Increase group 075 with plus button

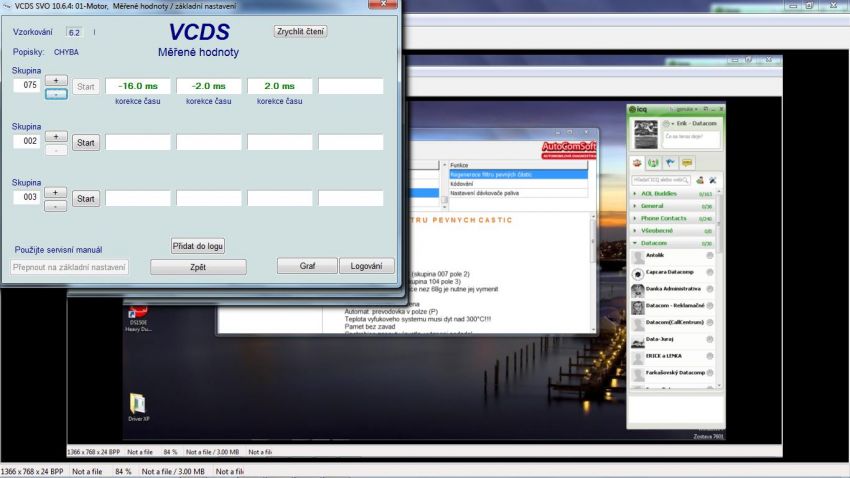pos(56,79)
